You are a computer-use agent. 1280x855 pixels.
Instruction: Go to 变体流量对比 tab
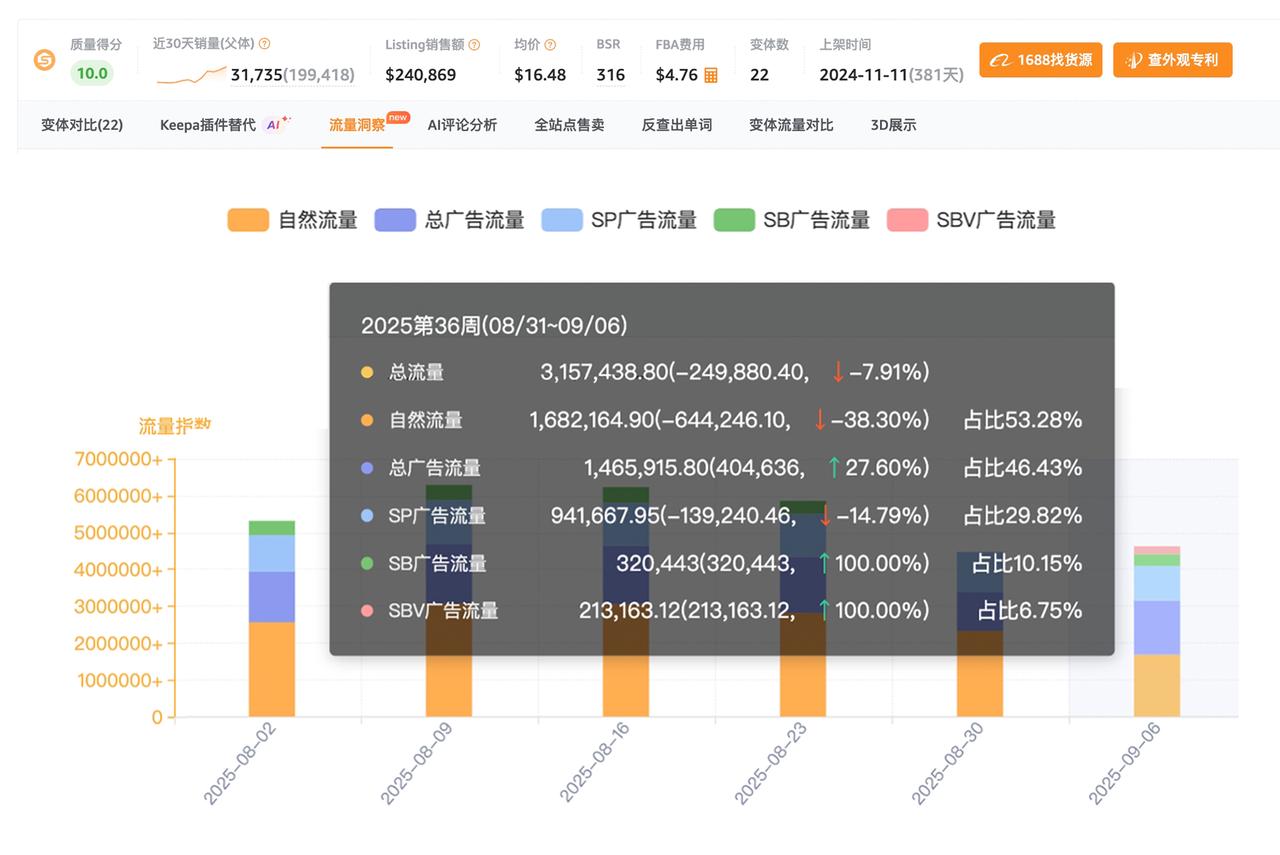[x=791, y=125]
